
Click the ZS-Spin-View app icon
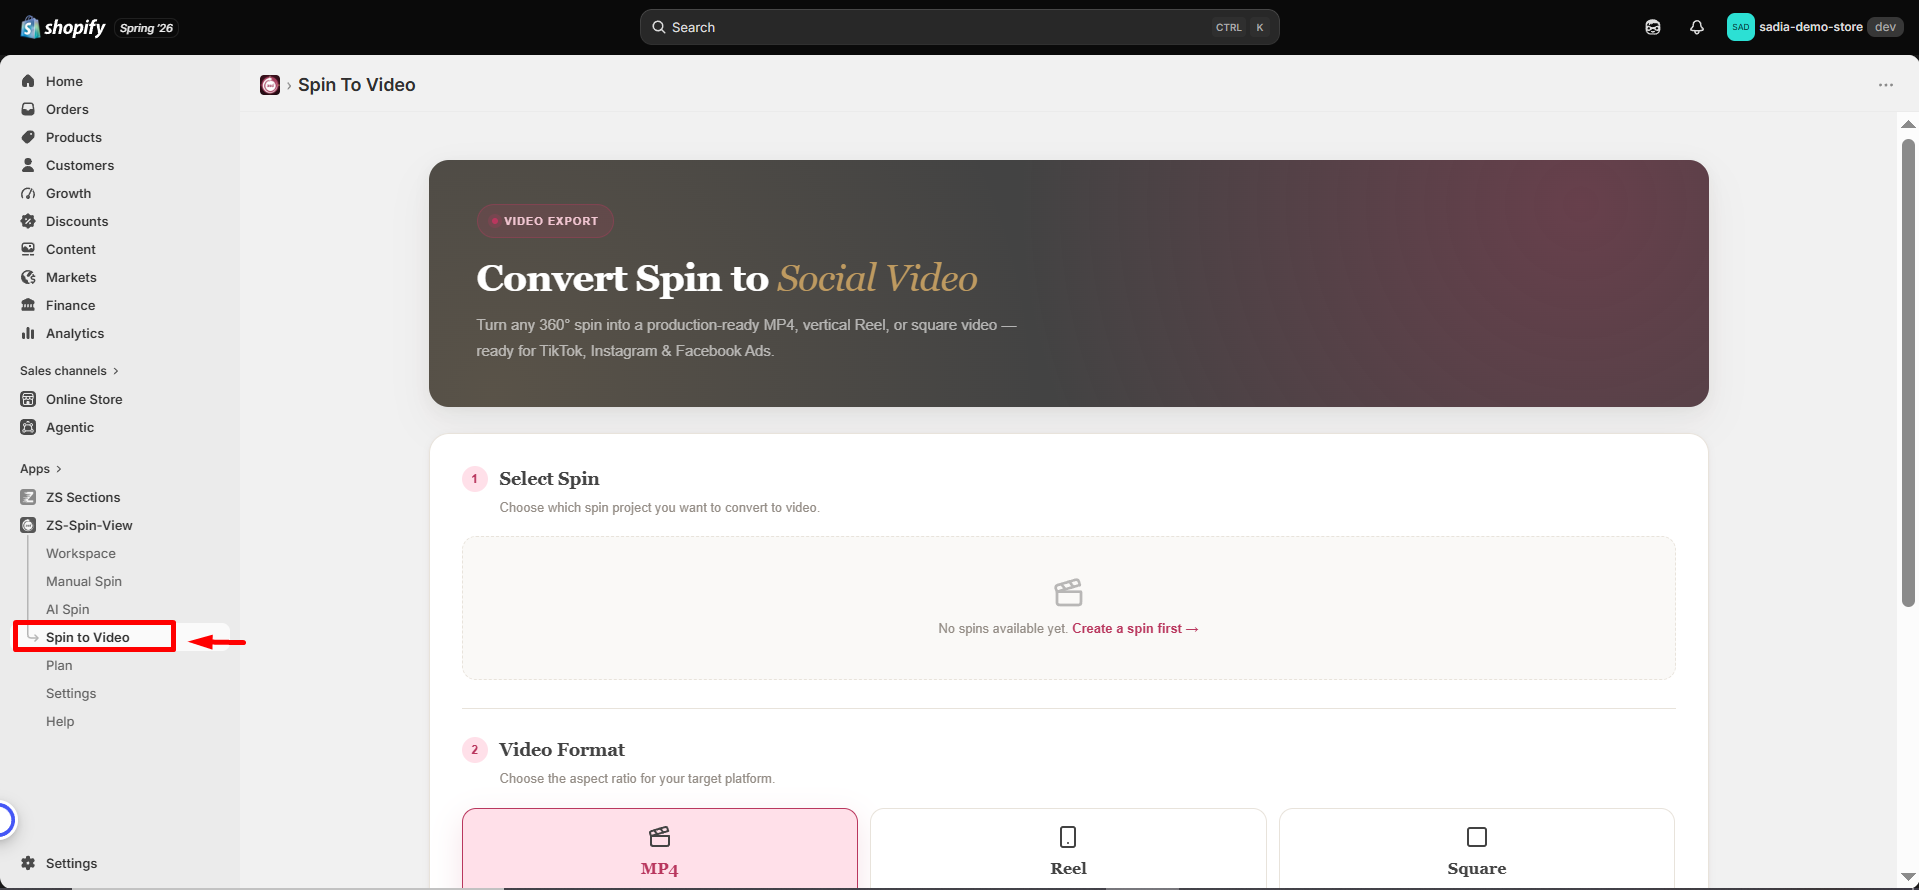(28, 525)
